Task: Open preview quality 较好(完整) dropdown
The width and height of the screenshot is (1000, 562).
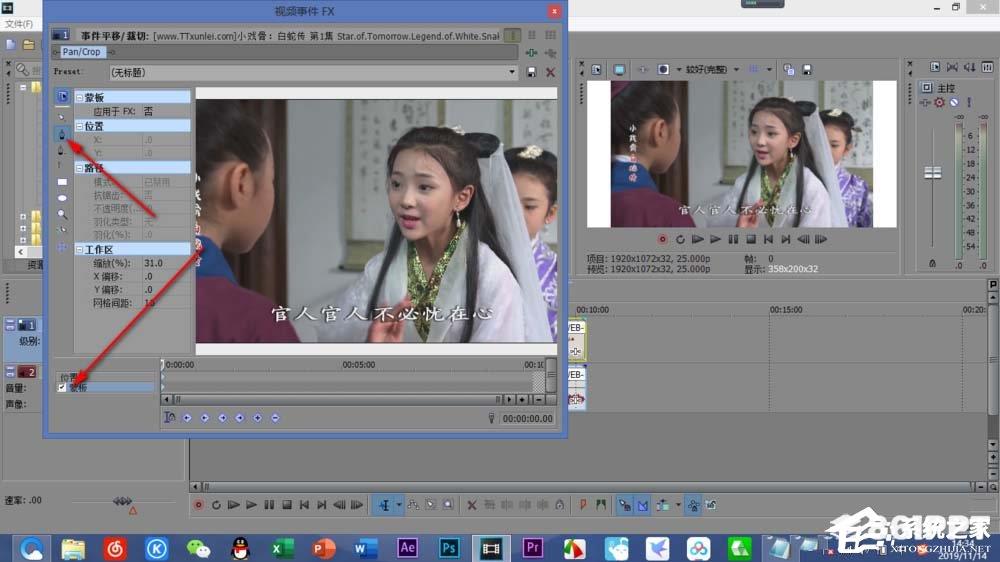Action: tap(737, 70)
